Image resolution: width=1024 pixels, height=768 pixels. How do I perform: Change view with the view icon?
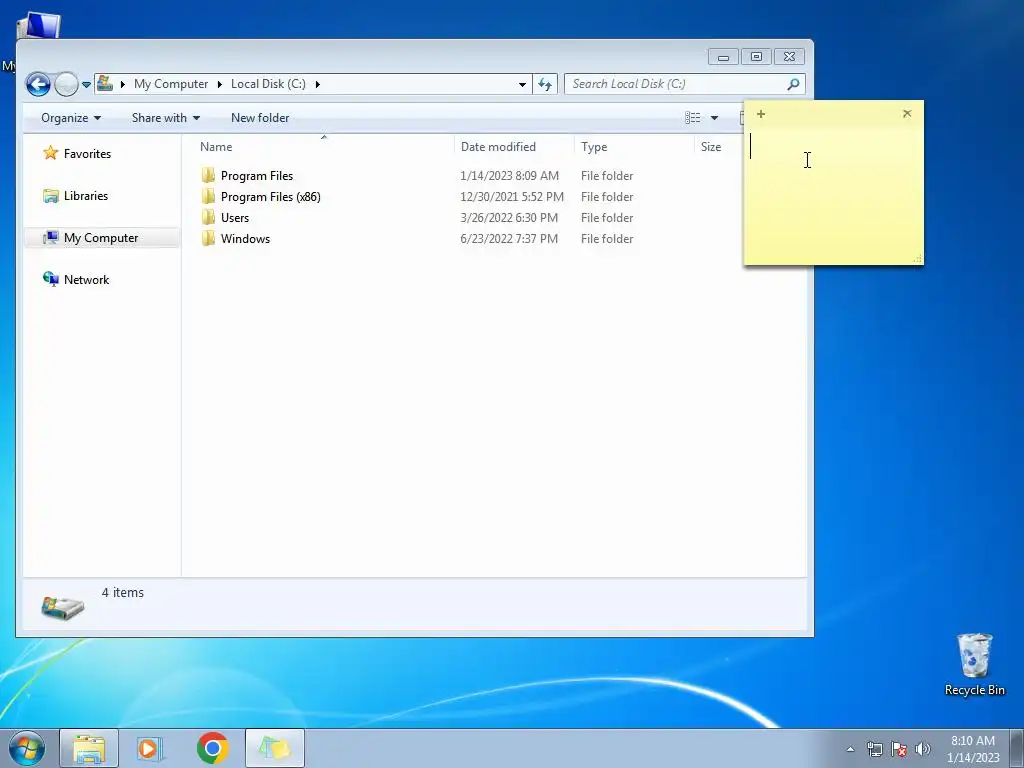[692, 118]
